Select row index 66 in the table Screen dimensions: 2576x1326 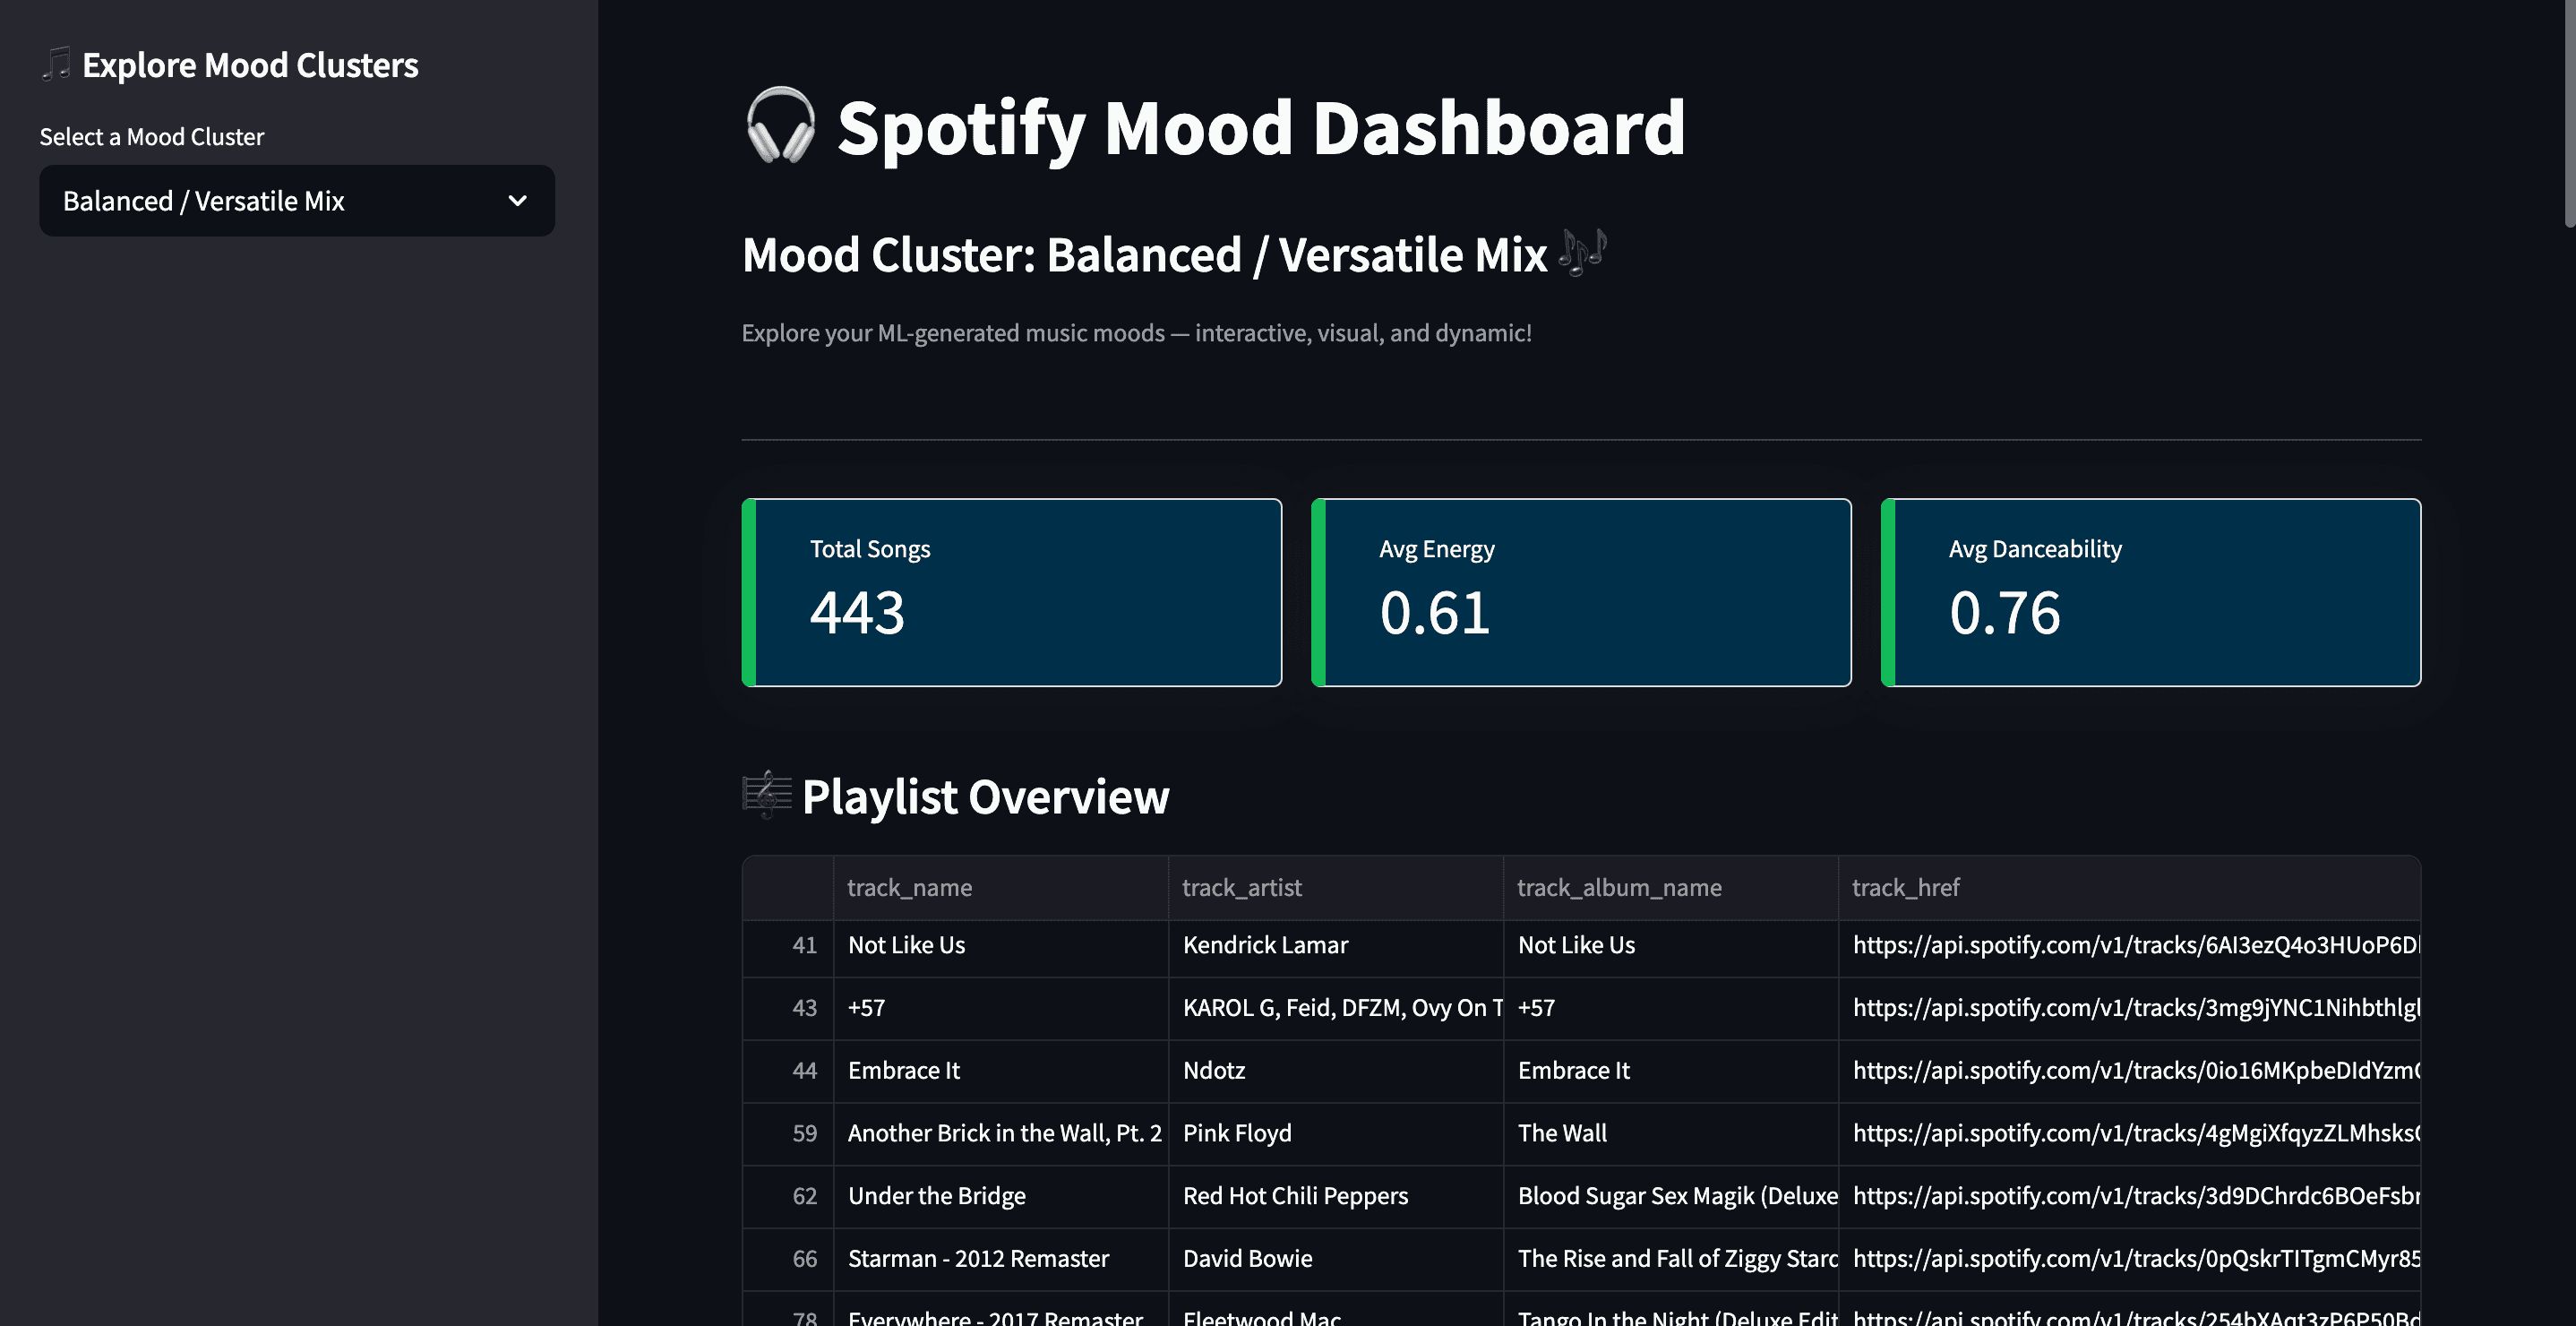[x=788, y=1259]
